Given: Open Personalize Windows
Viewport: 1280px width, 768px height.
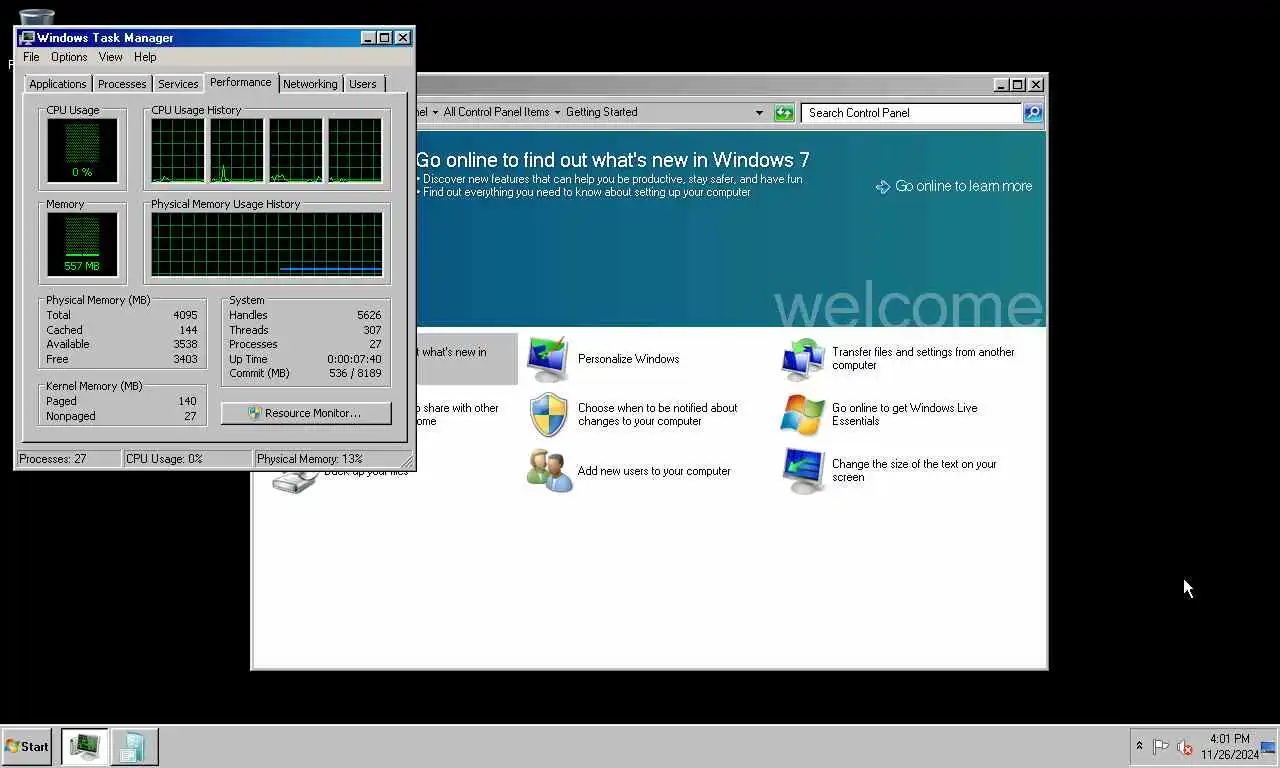Looking at the screenshot, I should [628, 359].
